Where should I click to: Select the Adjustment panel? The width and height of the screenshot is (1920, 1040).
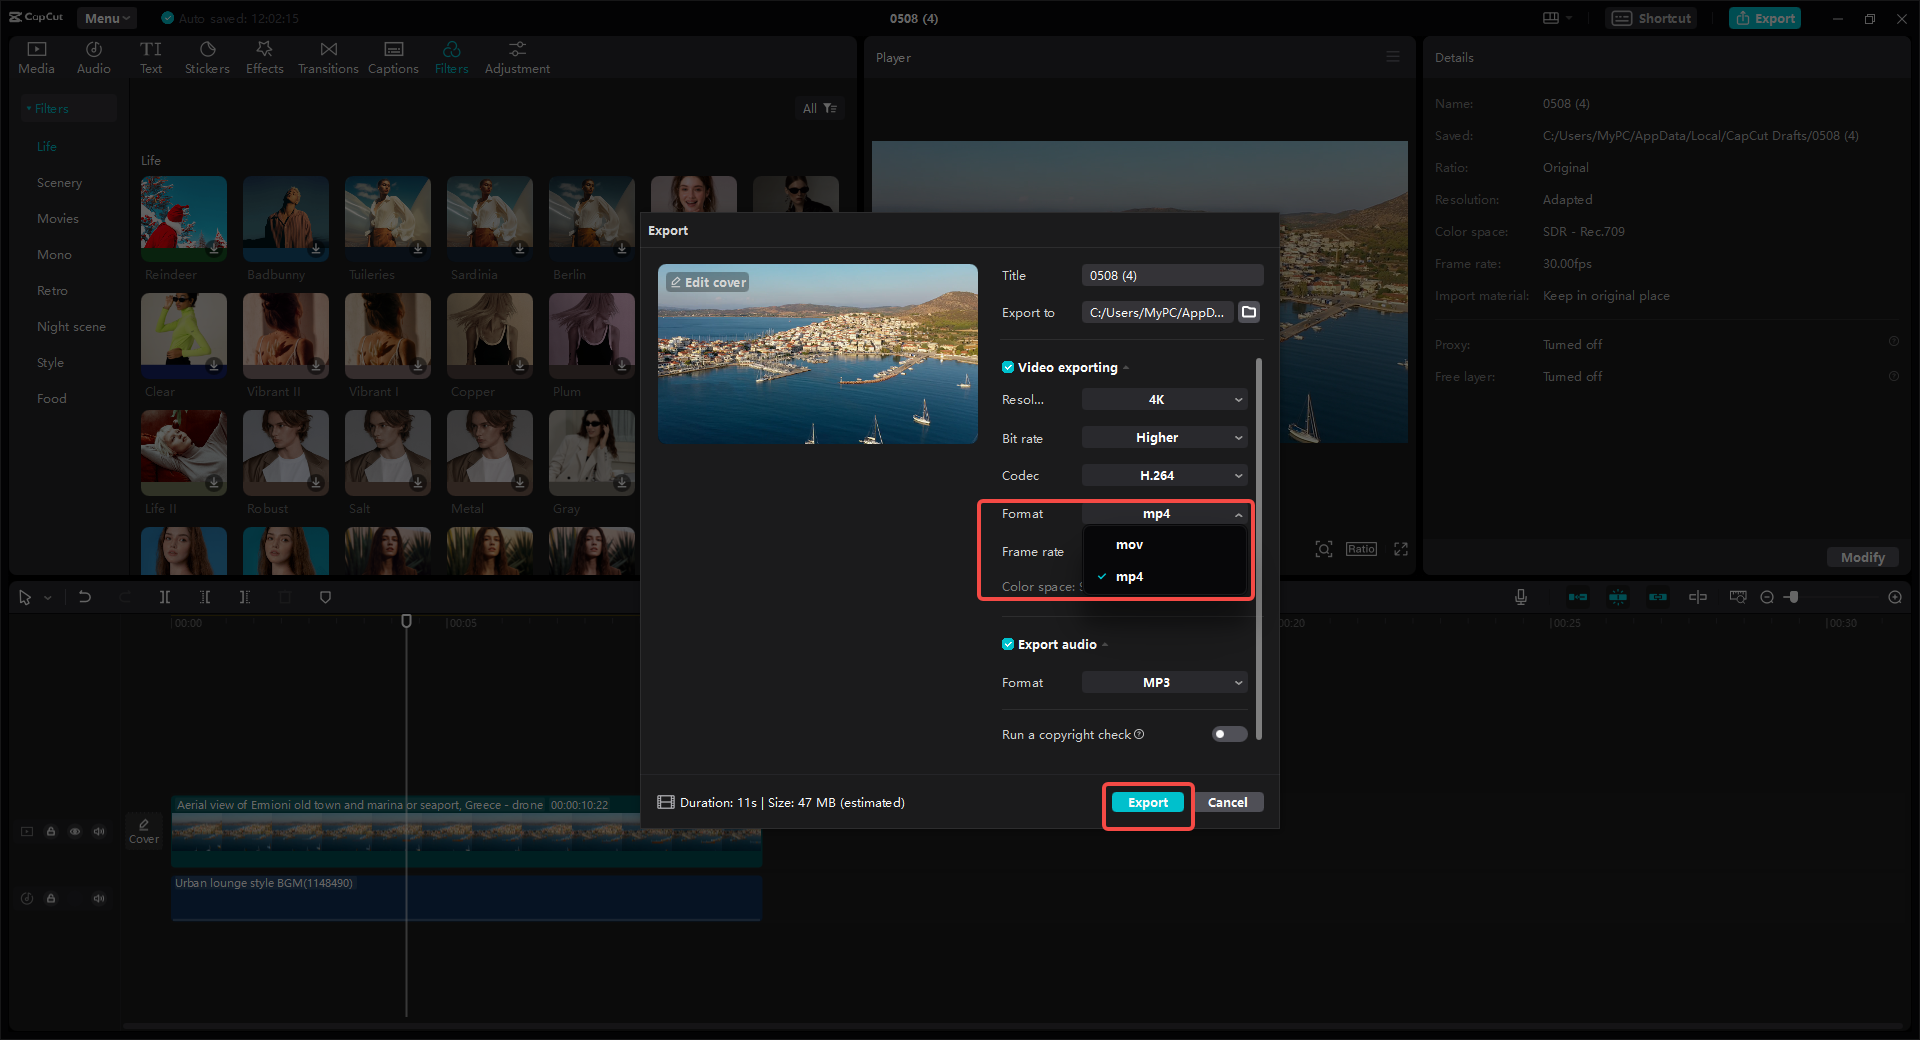point(516,56)
